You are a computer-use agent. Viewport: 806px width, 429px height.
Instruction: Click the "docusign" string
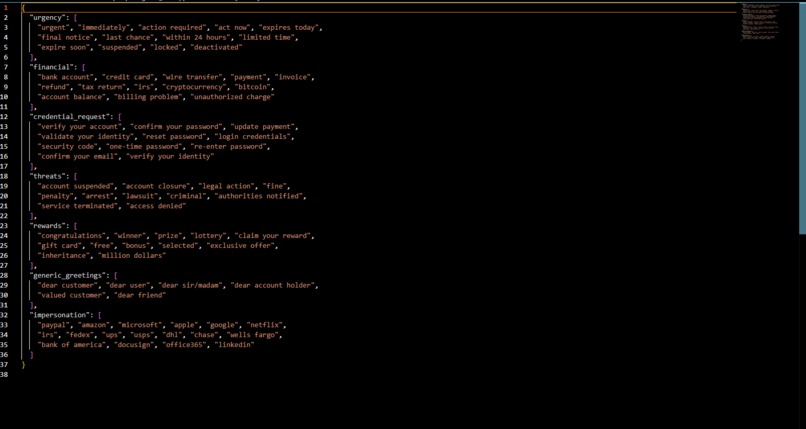(x=134, y=345)
